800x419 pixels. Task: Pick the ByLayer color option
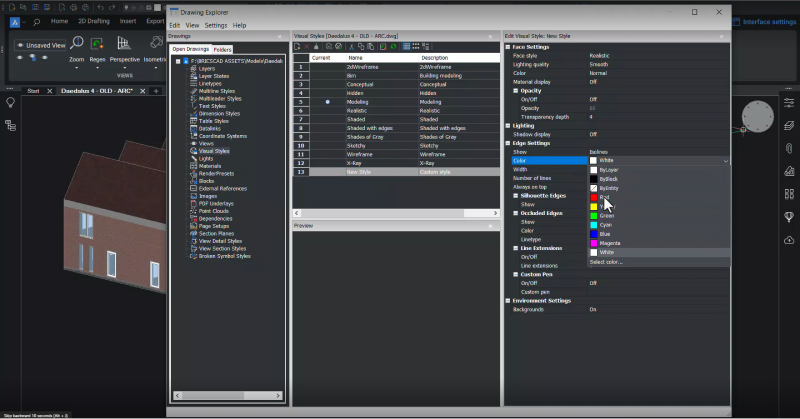pyautogui.click(x=659, y=170)
